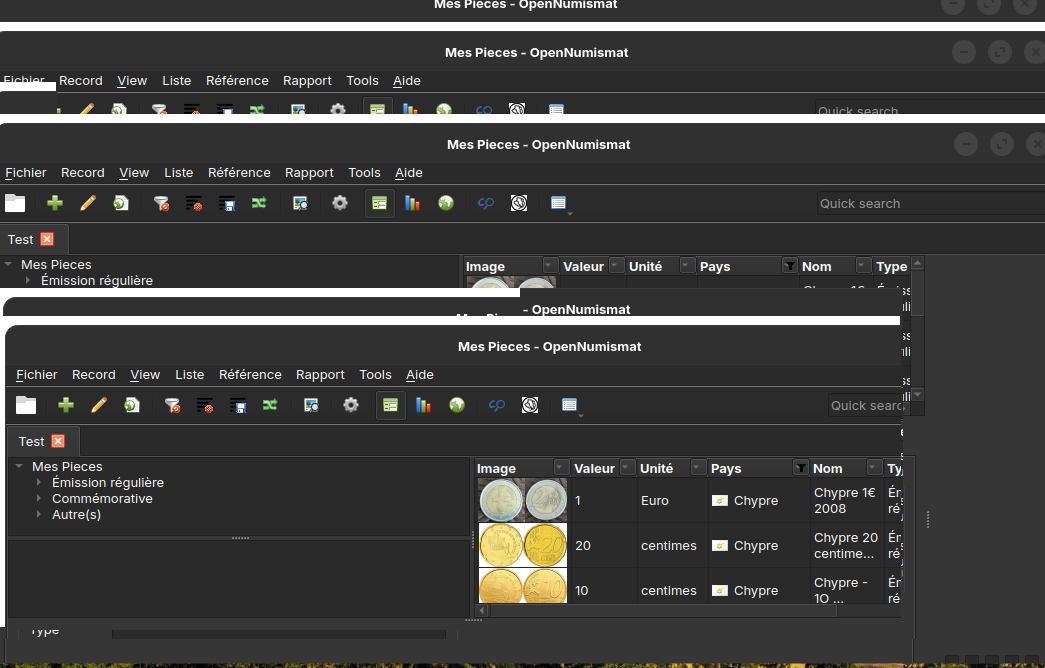Close Test tab in front window
1045x668 pixels.
coord(59,441)
